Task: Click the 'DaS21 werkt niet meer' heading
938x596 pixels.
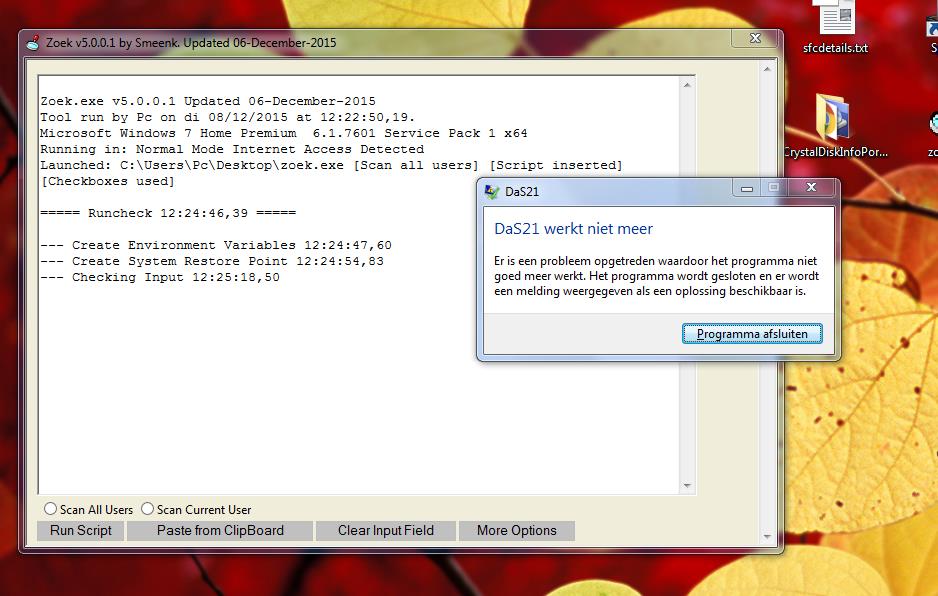Action: coord(573,229)
